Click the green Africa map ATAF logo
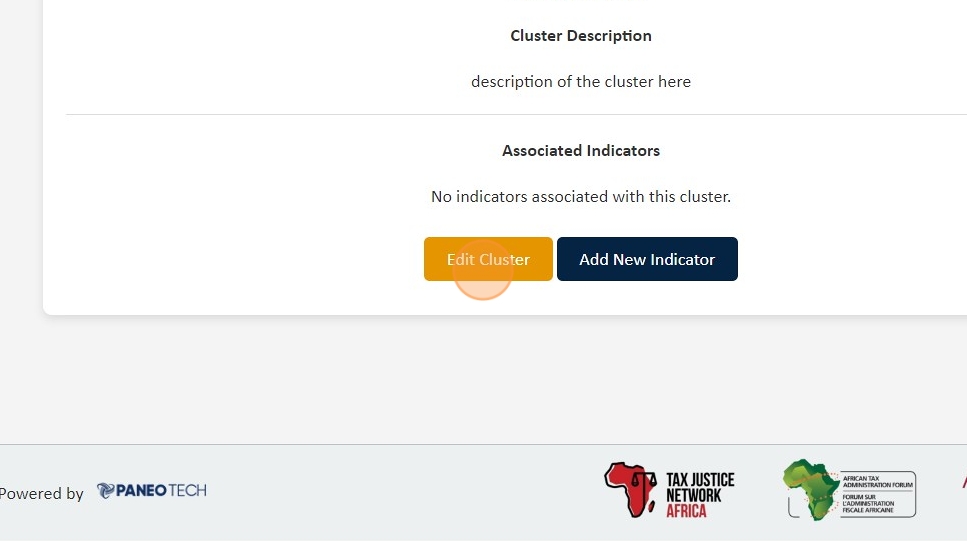The width and height of the screenshot is (967, 541). click(x=810, y=489)
